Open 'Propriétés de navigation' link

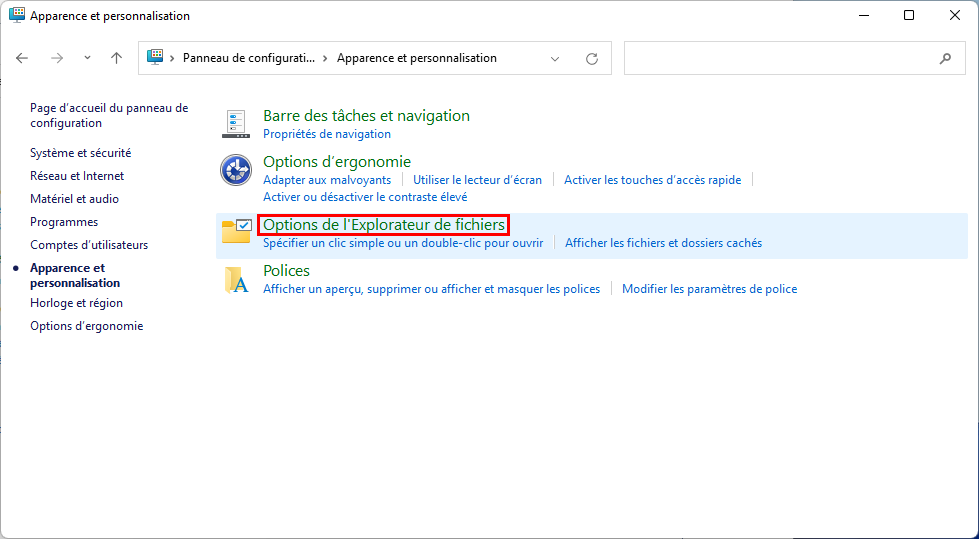coord(327,134)
